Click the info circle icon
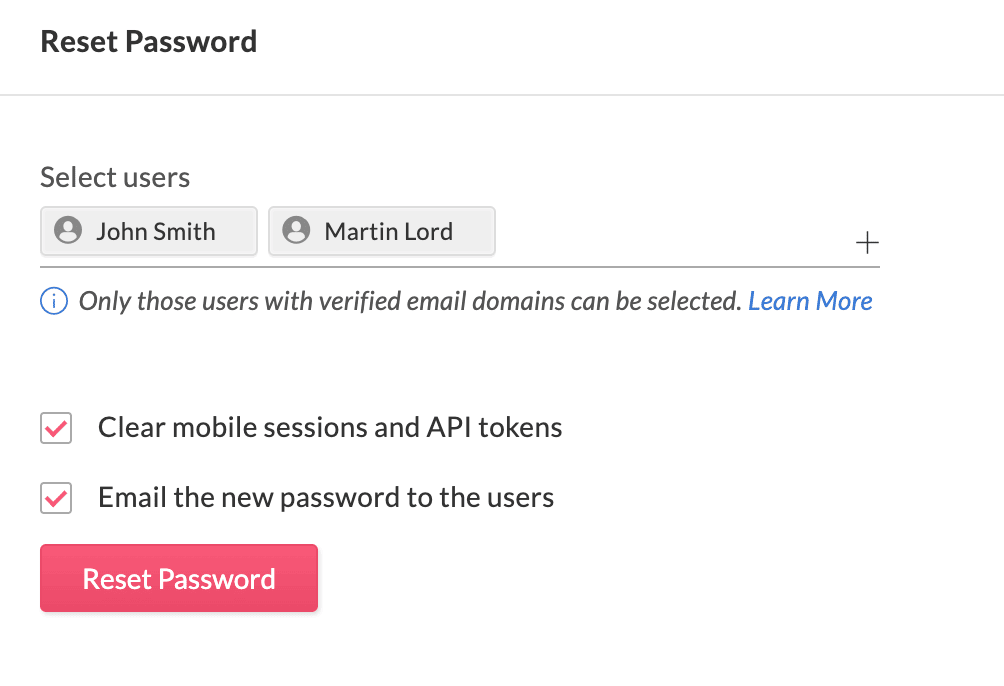This screenshot has height=686, width=1004. 54,301
